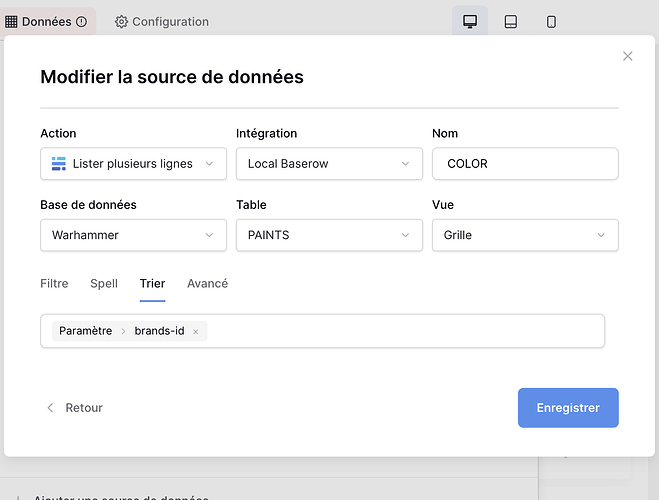Switch to the Filtre tab

pyautogui.click(x=54, y=284)
